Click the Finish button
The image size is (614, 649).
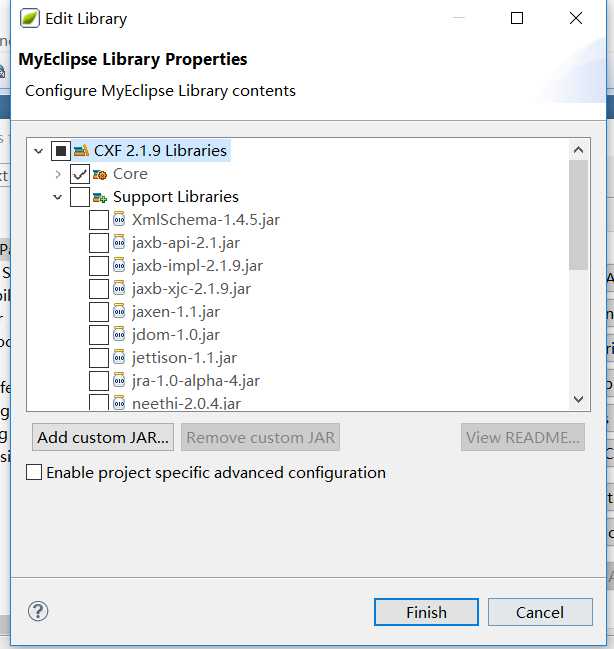click(x=426, y=612)
